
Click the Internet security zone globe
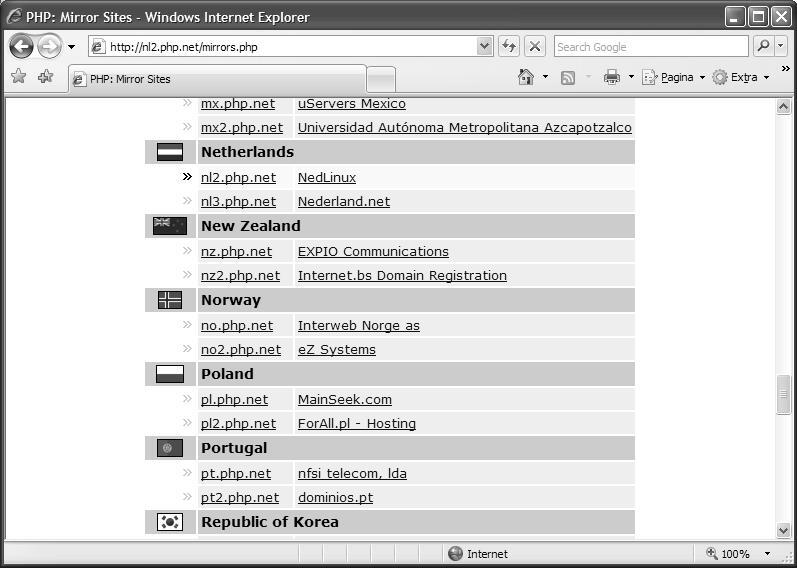(455, 554)
